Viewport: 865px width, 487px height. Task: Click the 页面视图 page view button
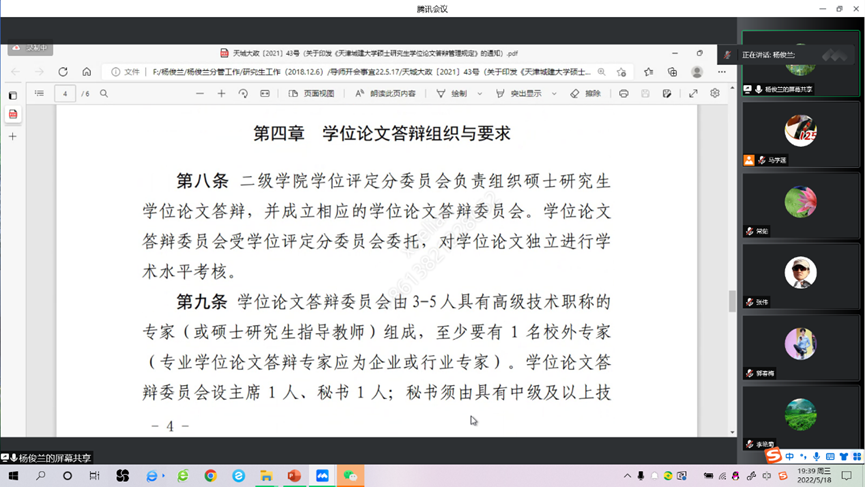pyautogui.click(x=312, y=94)
